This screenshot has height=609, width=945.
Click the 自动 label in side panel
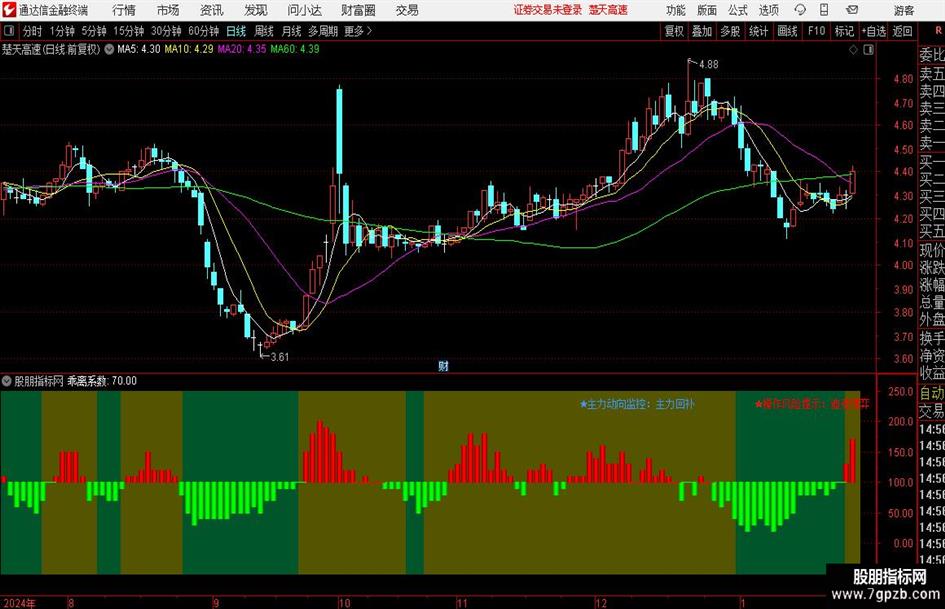coord(932,393)
